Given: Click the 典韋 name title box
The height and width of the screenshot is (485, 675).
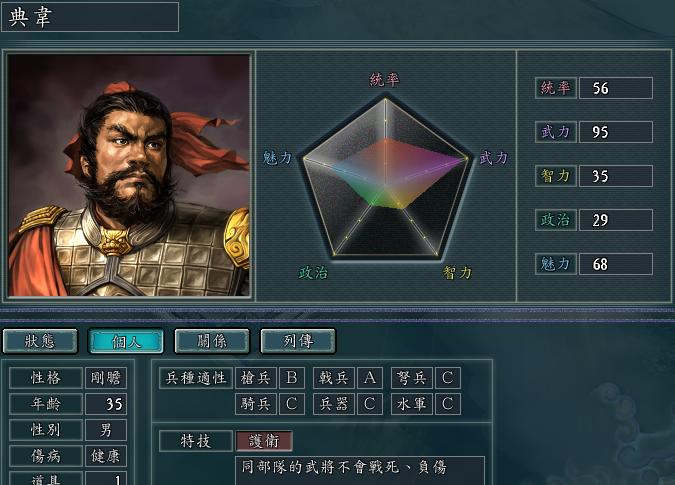Looking at the screenshot, I should [x=90, y=17].
